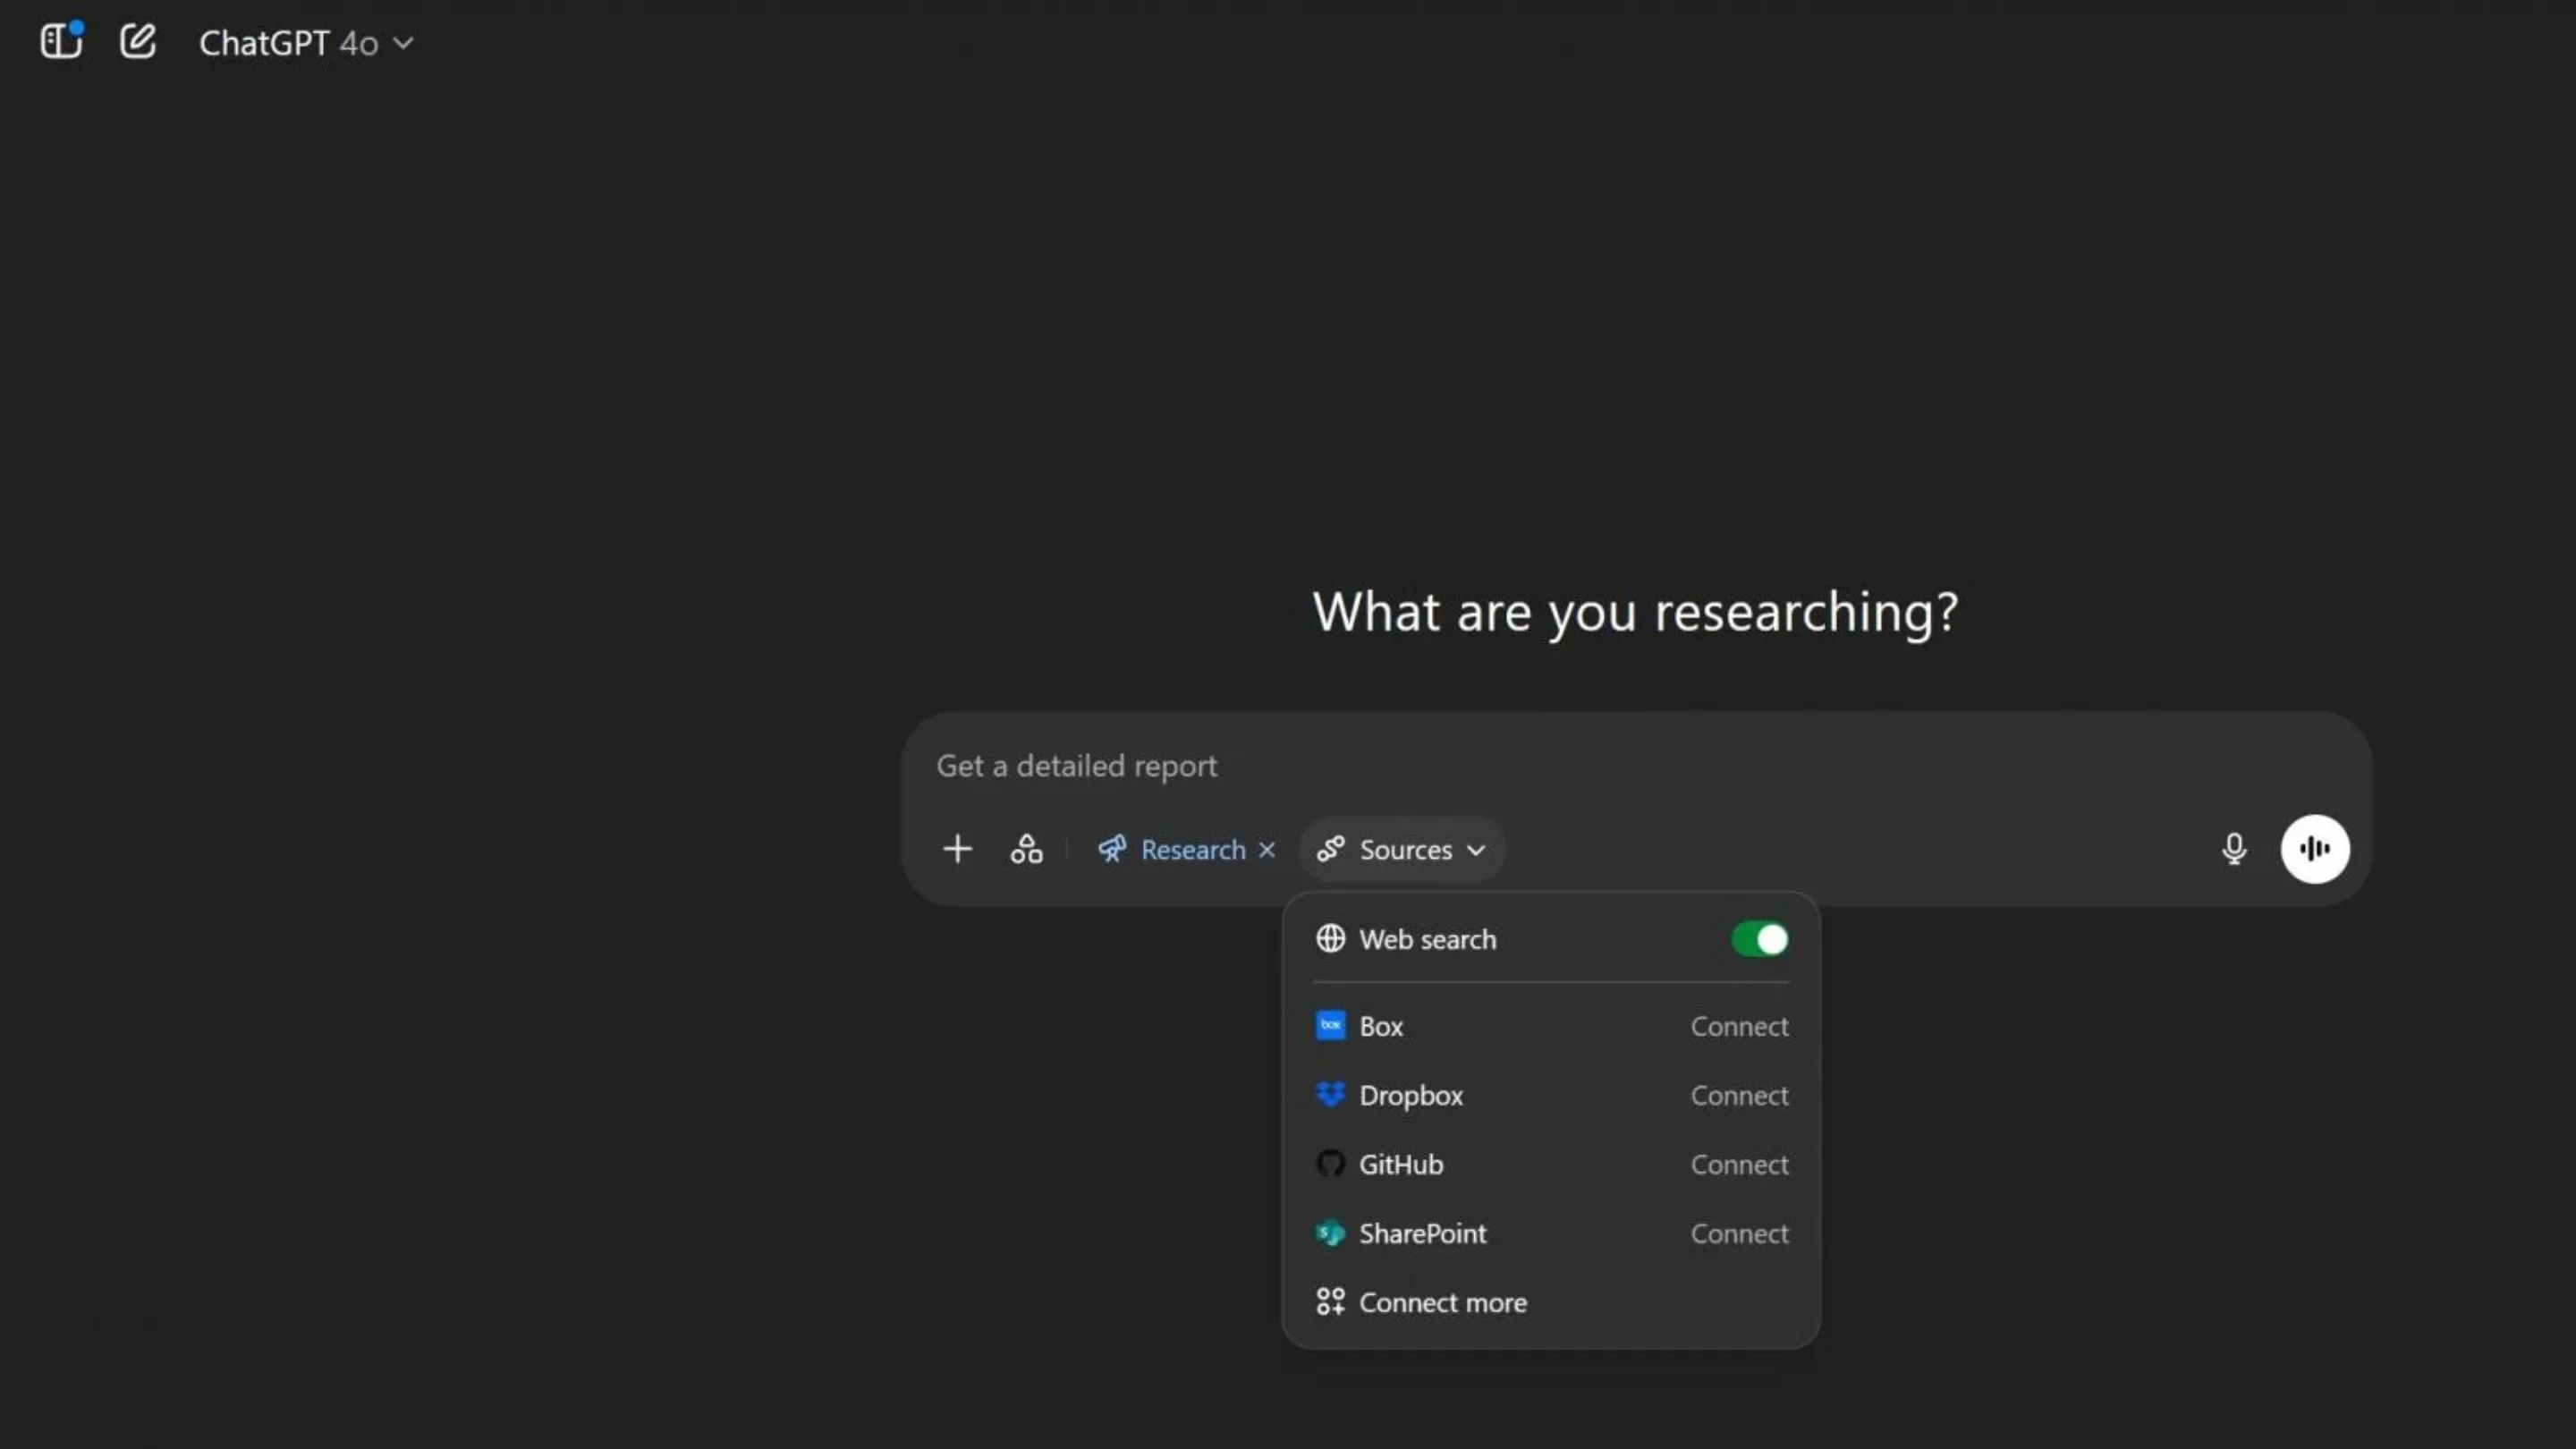This screenshot has height=1449, width=2576.
Task: Click the plus attach icon
Action: [x=957, y=849]
